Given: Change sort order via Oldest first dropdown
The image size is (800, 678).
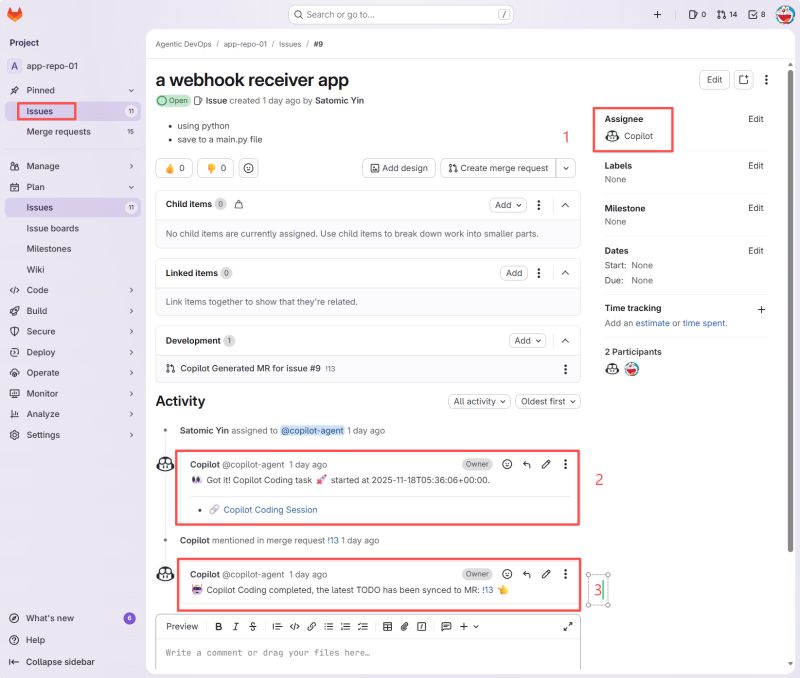Looking at the screenshot, I should tap(548, 401).
